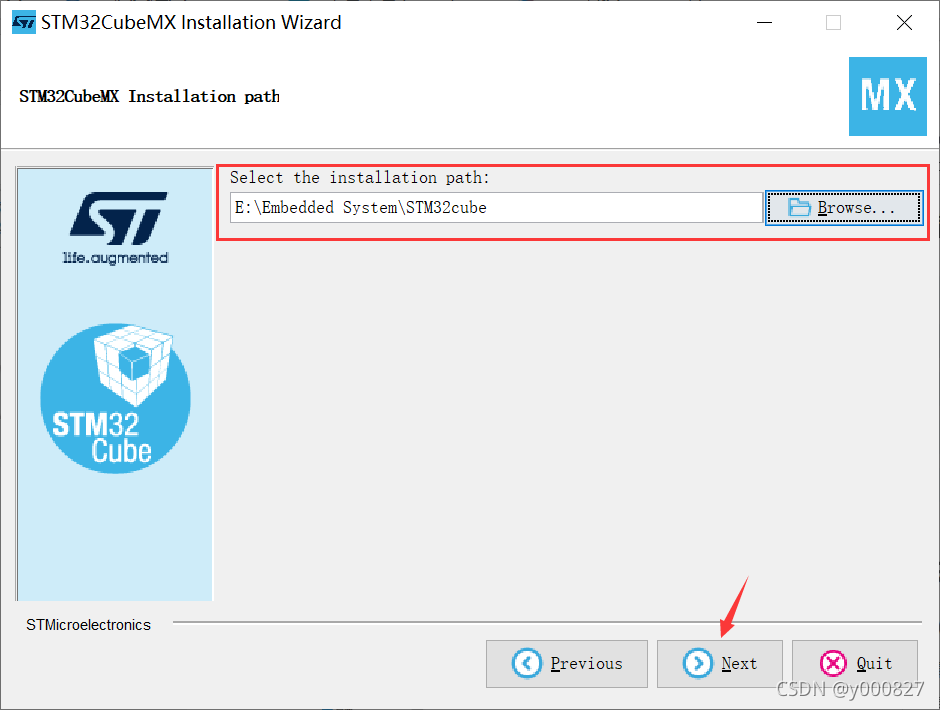Image resolution: width=940 pixels, height=710 pixels.
Task: Click the ST icon in the title bar
Action: 24,22
